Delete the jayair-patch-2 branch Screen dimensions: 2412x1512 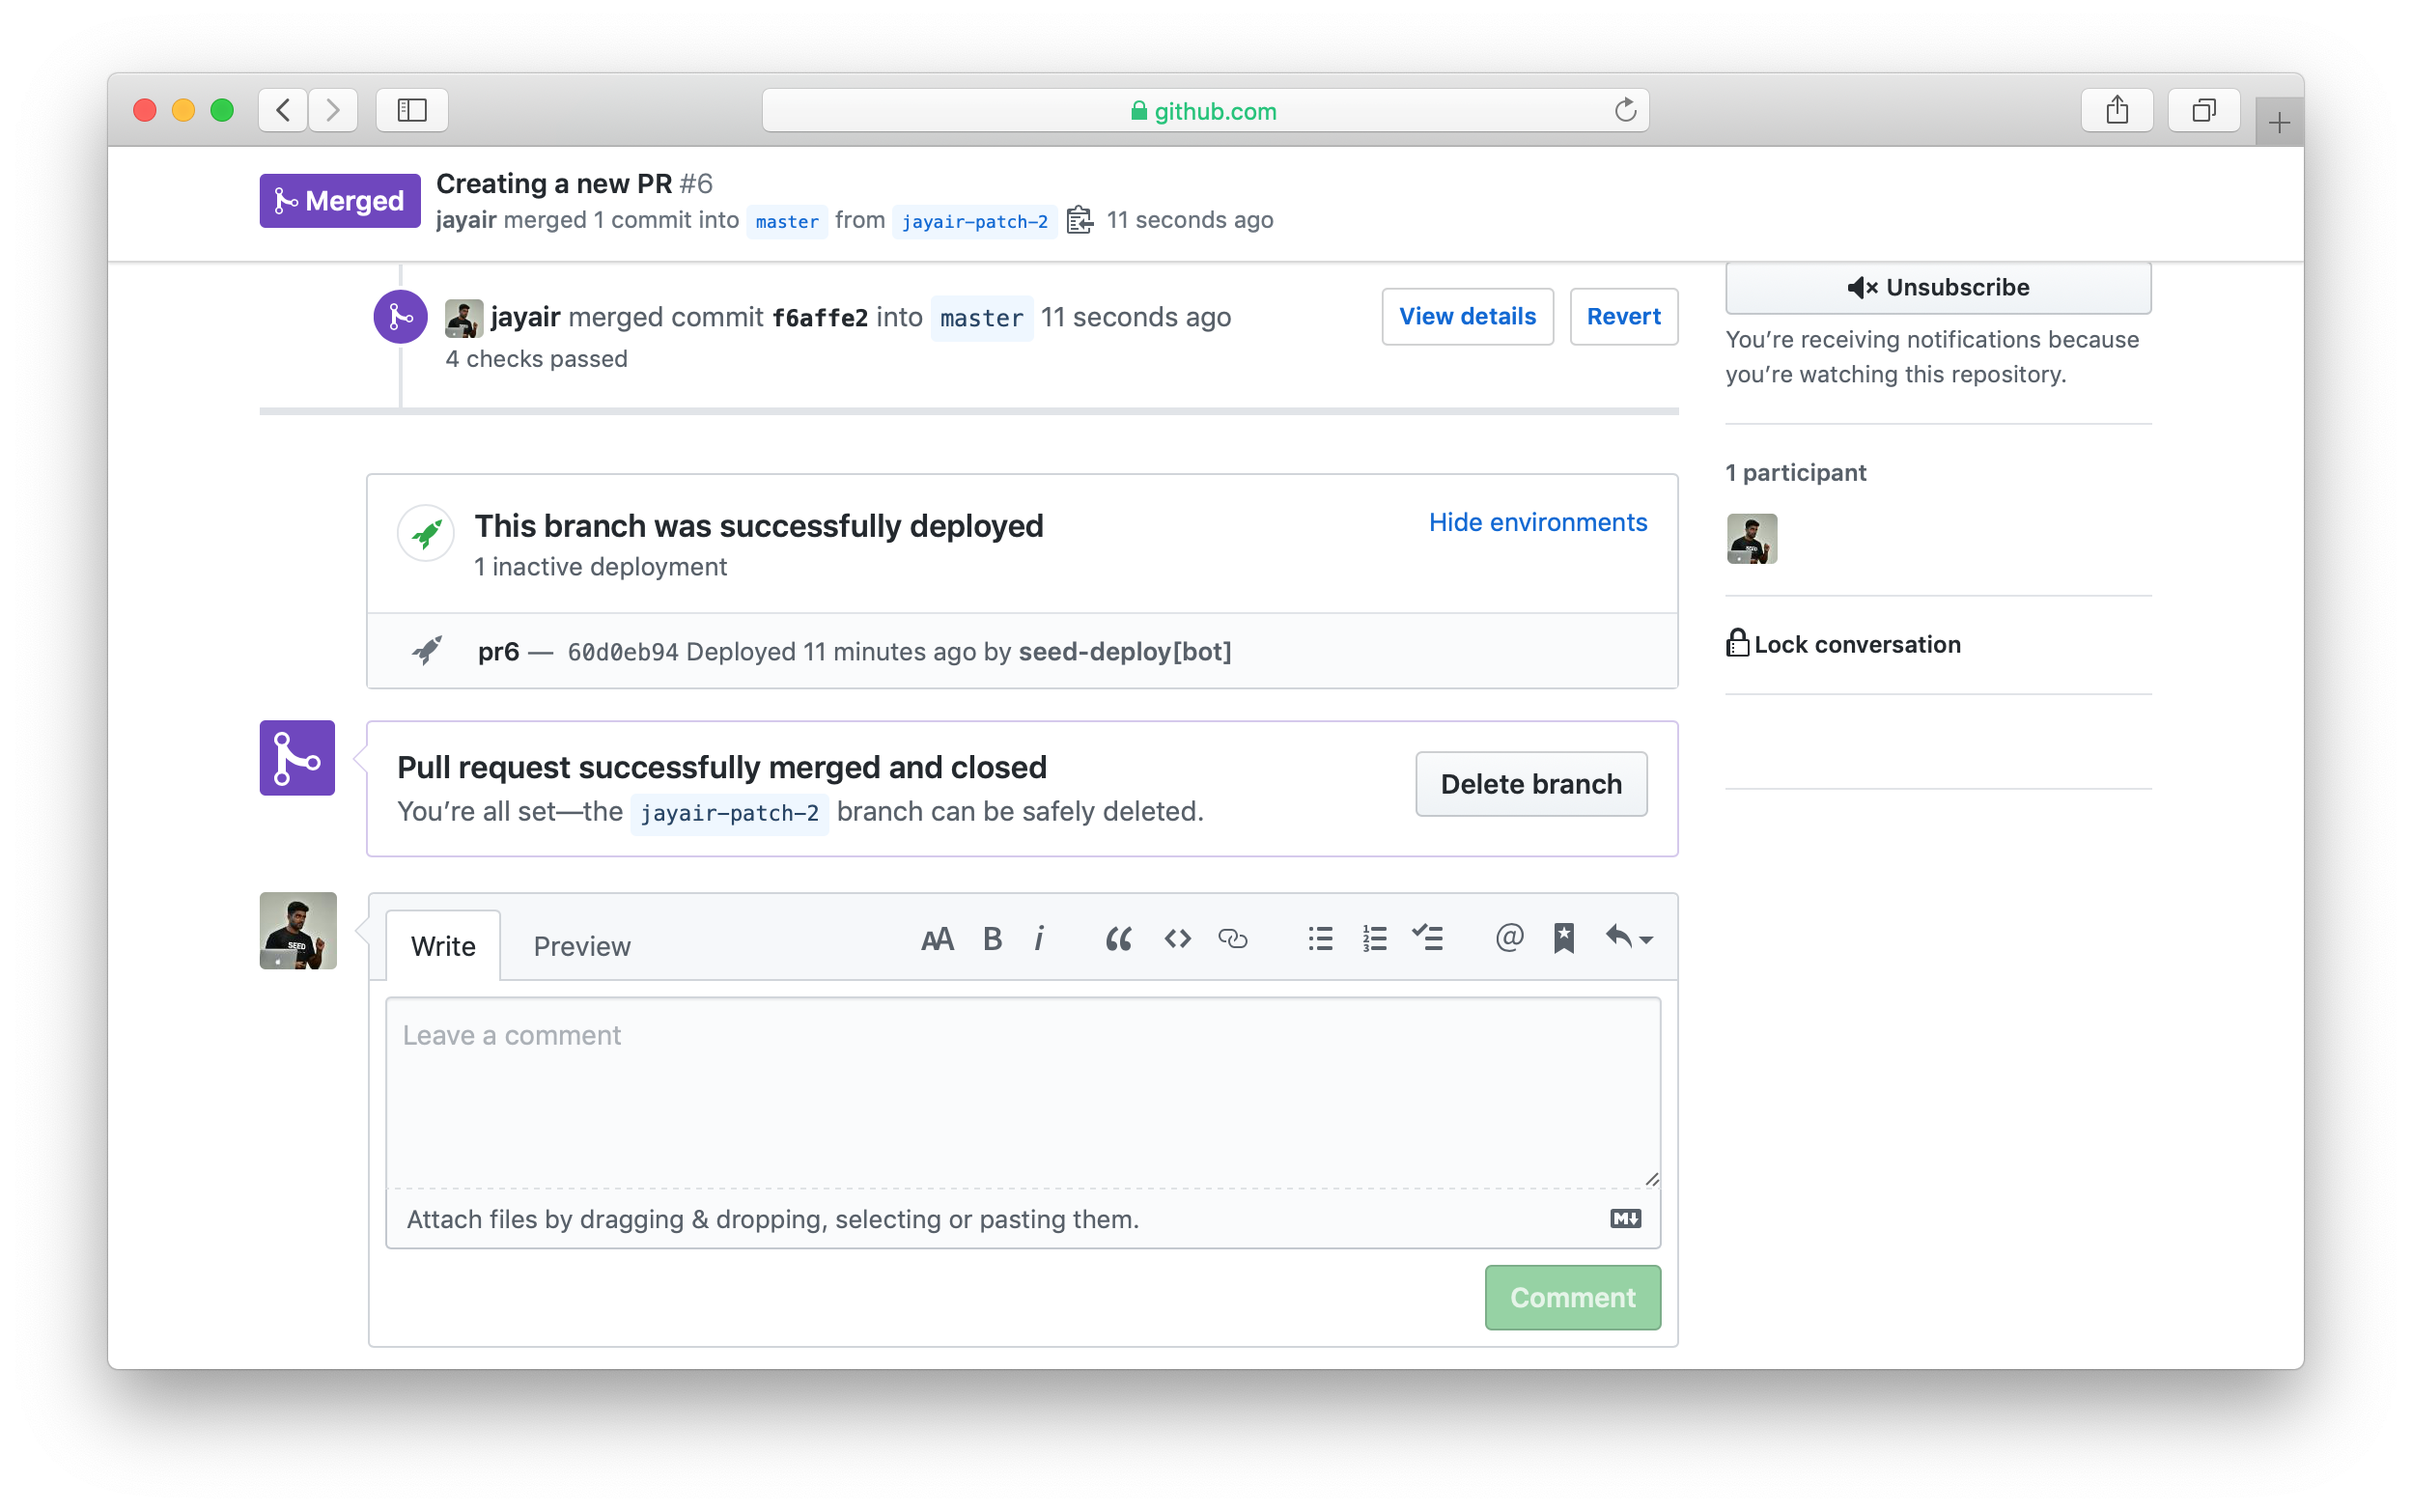1530,784
